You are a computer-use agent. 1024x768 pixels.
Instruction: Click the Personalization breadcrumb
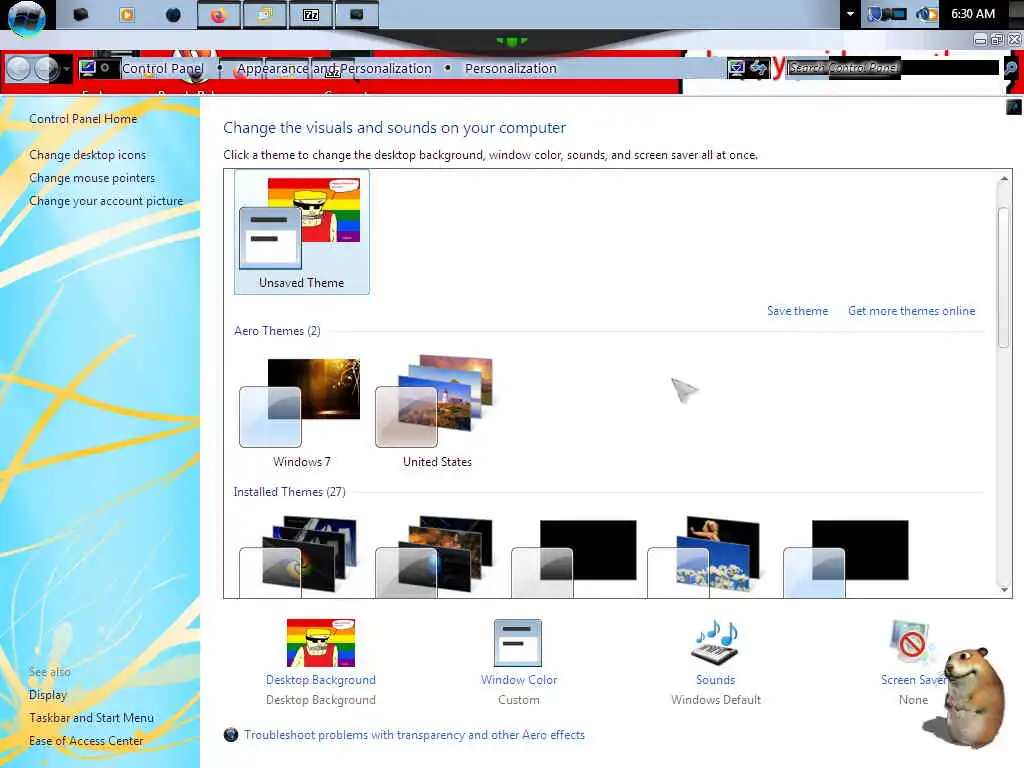click(511, 69)
